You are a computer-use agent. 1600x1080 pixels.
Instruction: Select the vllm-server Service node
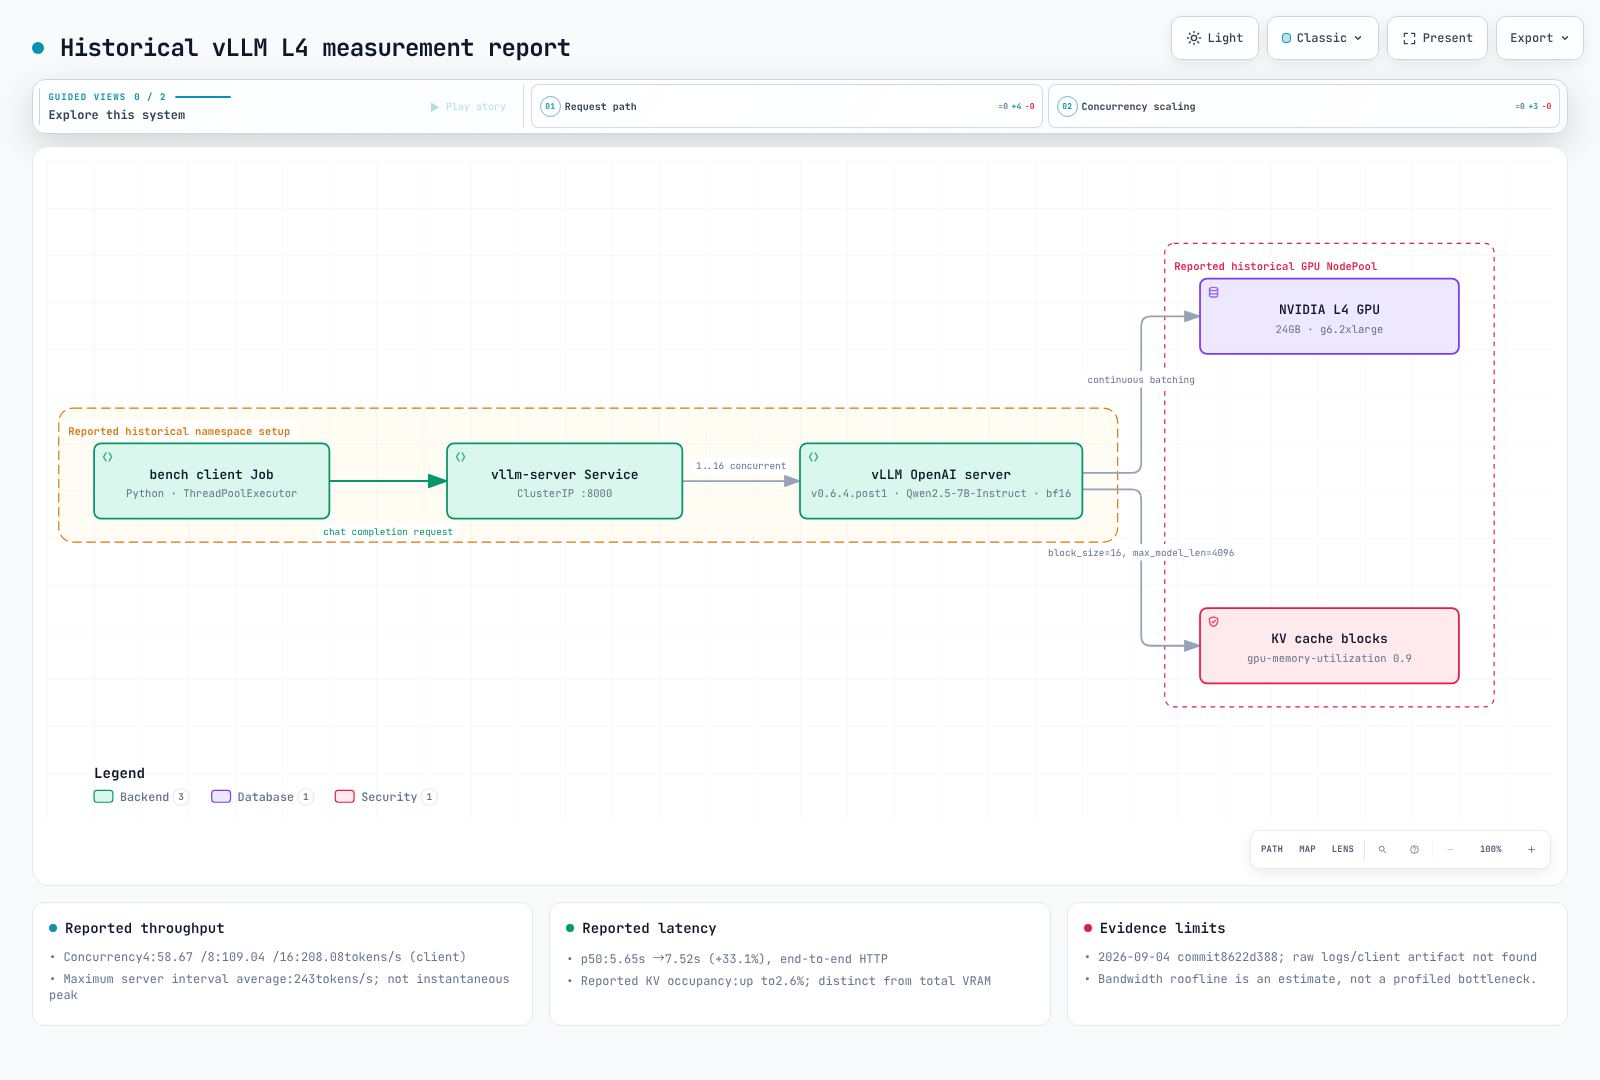tap(564, 481)
